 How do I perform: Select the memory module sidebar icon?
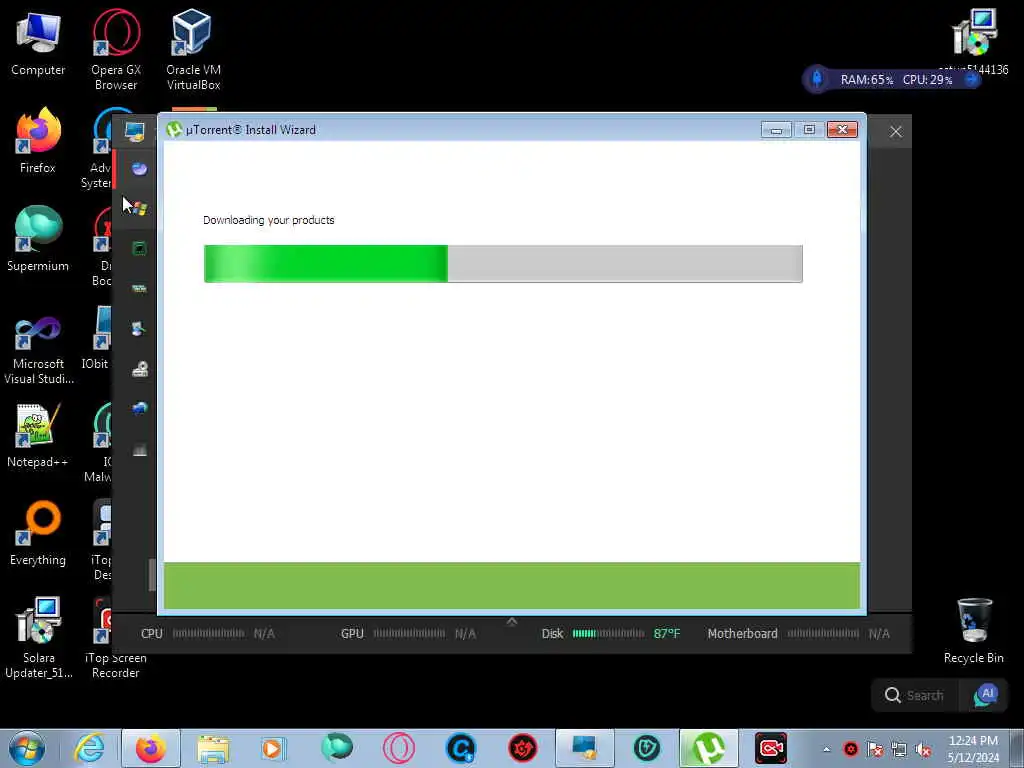click(139, 289)
